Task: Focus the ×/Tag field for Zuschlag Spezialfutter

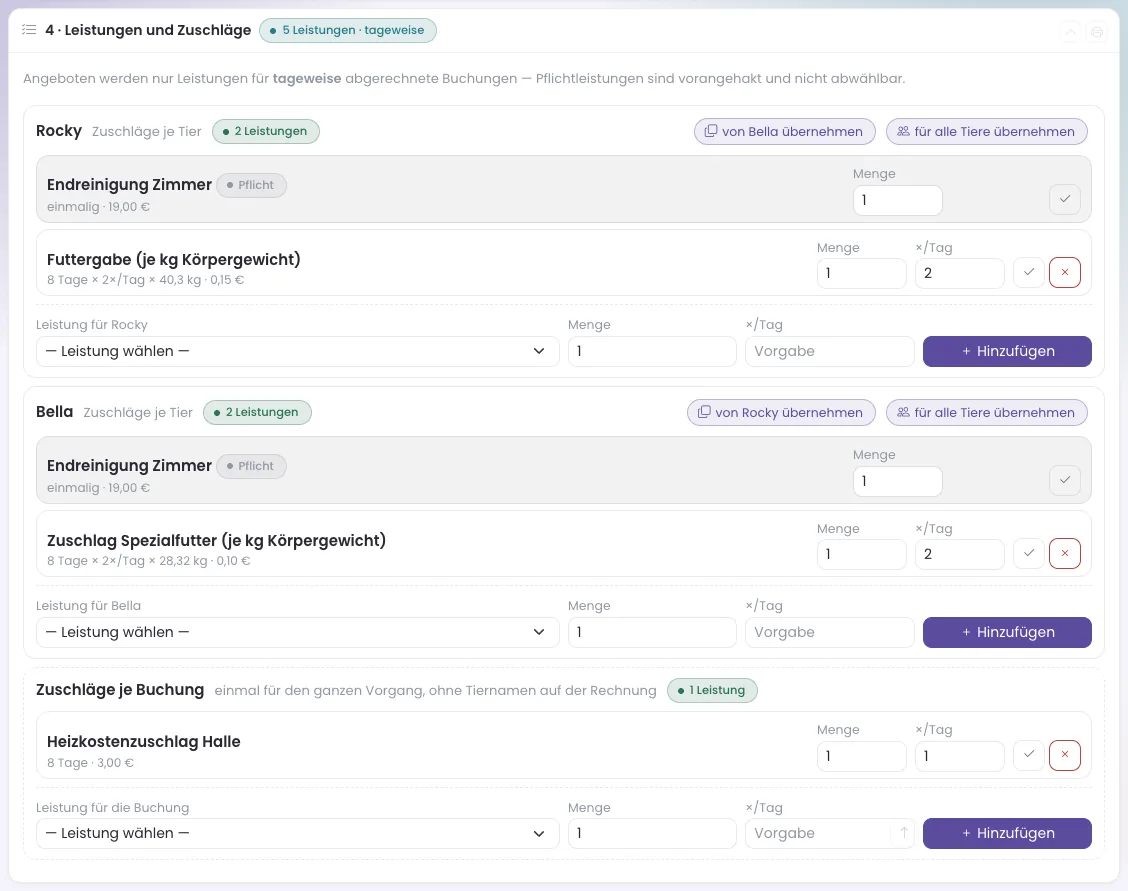Action: pos(960,554)
